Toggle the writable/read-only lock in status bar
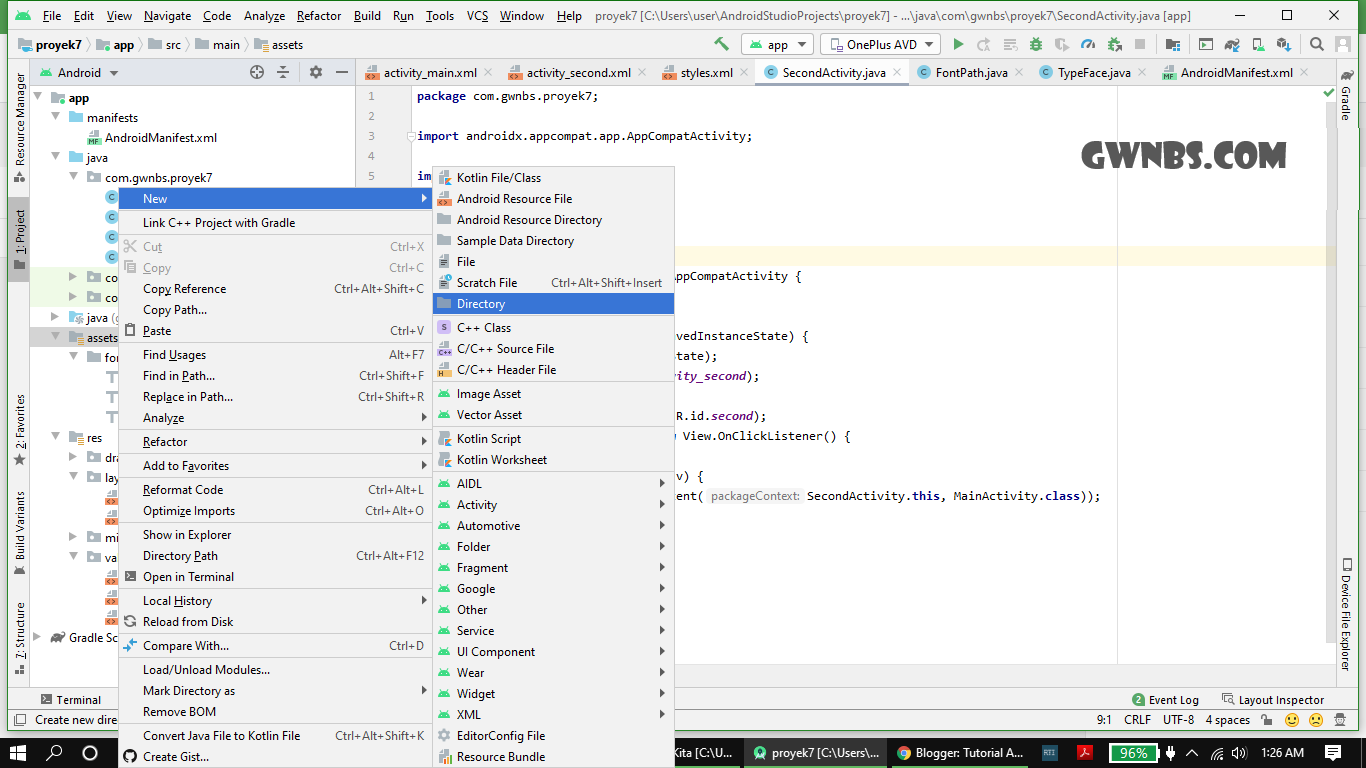The image size is (1366, 768). (1265, 718)
